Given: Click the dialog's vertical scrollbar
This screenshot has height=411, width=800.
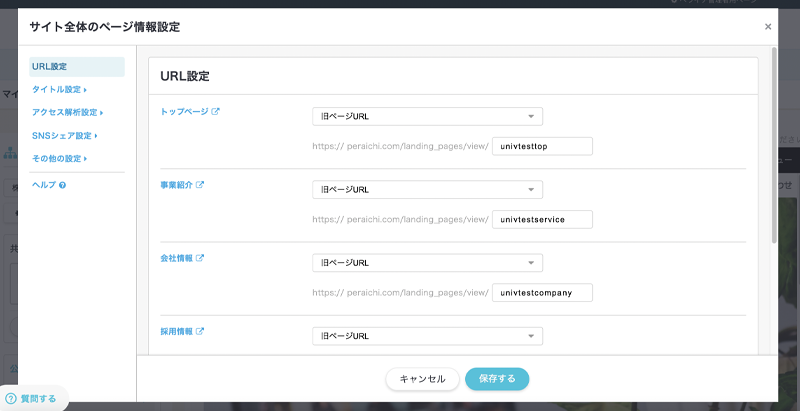Looking at the screenshot, I should (x=773, y=150).
